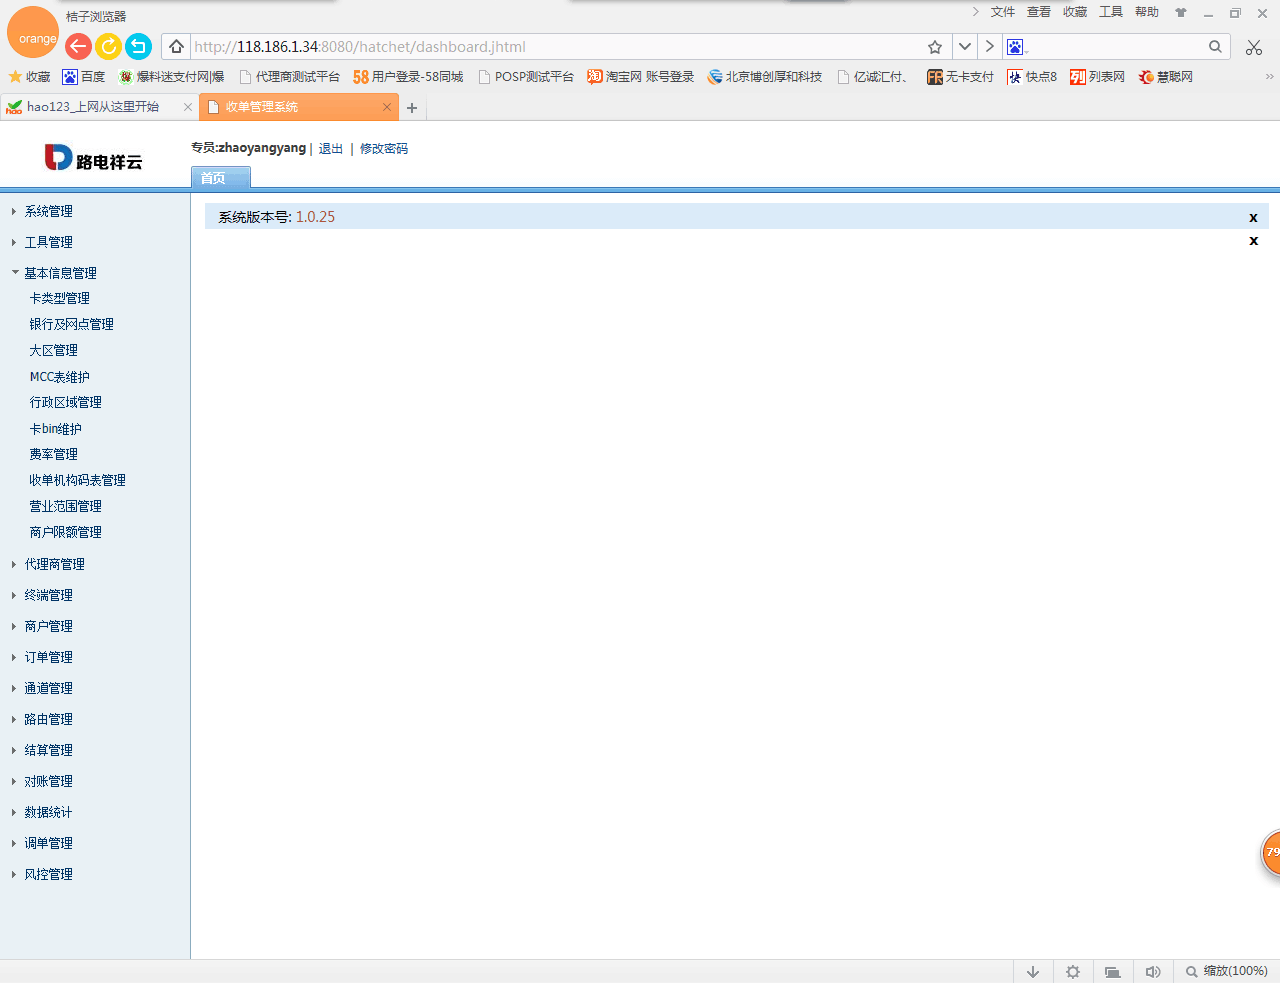Expand 系统管理 menu section
Screen dimensions: 1280x983
(x=49, y=211)
